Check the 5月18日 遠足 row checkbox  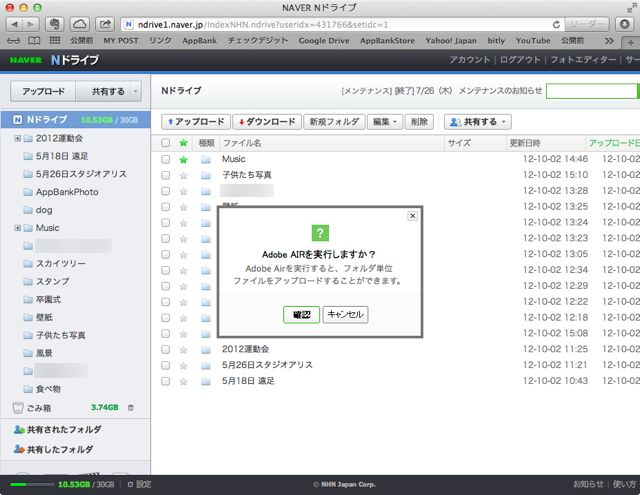click(x=165, y=381)
